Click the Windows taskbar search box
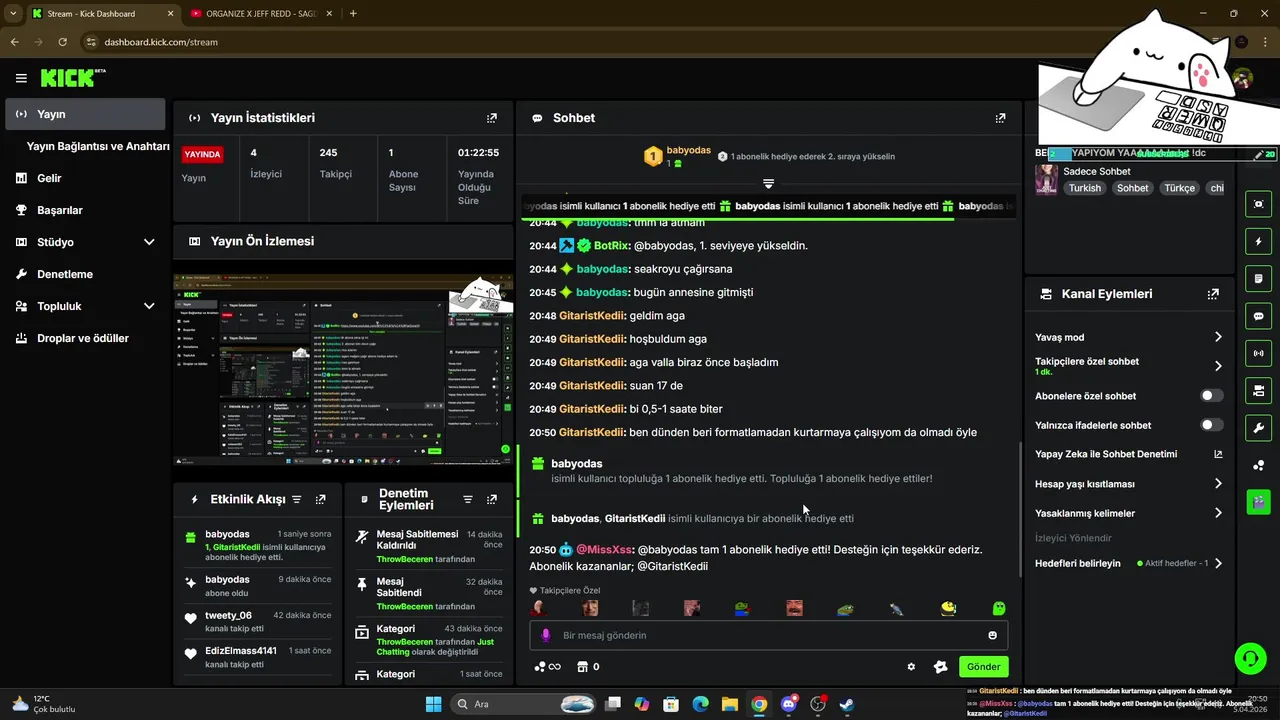 [524, 704]
